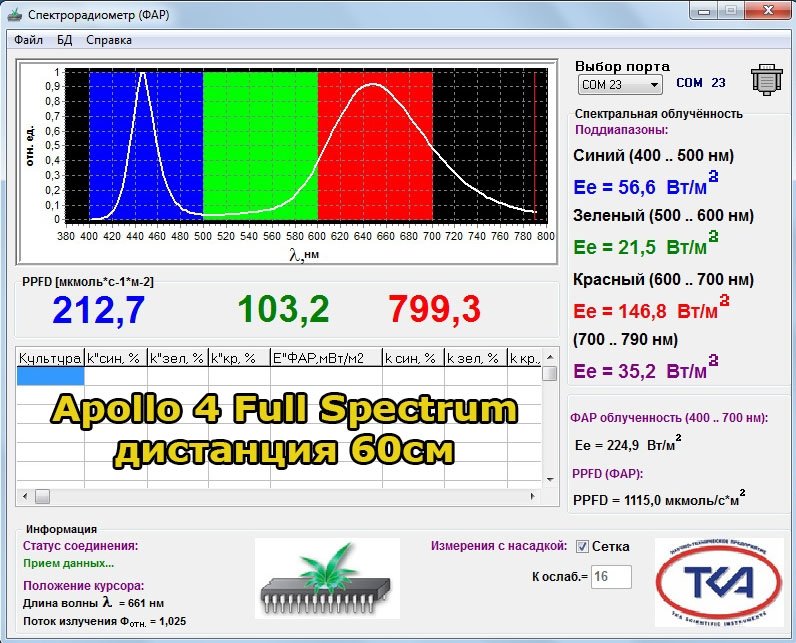
Task: Click the PPFD = 1115,0 value
Action: 659,498
